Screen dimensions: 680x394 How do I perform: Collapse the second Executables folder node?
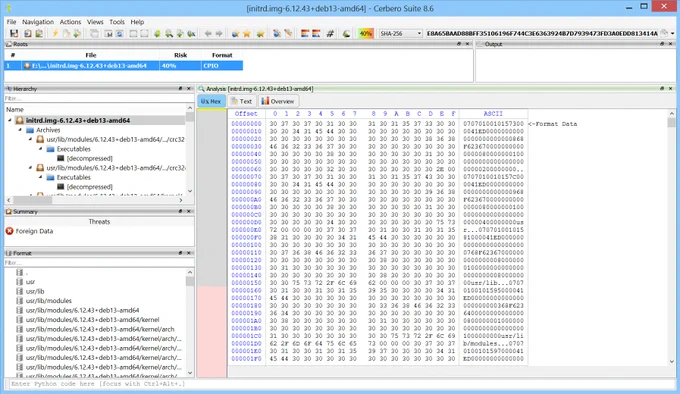(x=41, y=177)
